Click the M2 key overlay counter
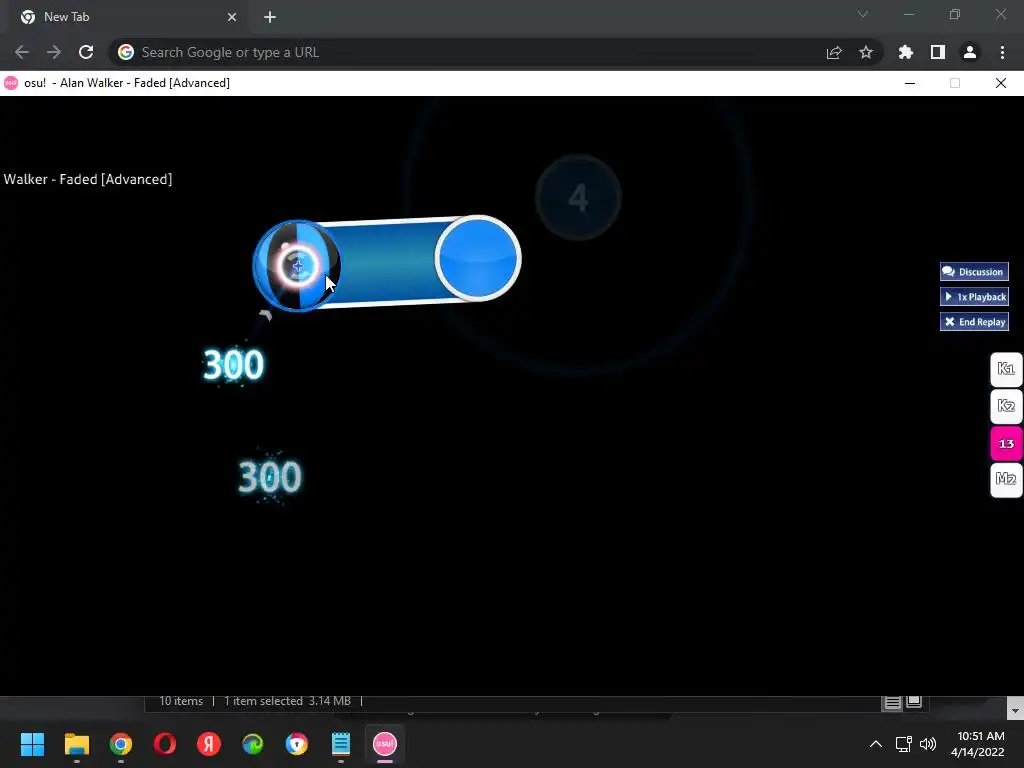Viewport: 1024px width, 768px height. 1006,480
